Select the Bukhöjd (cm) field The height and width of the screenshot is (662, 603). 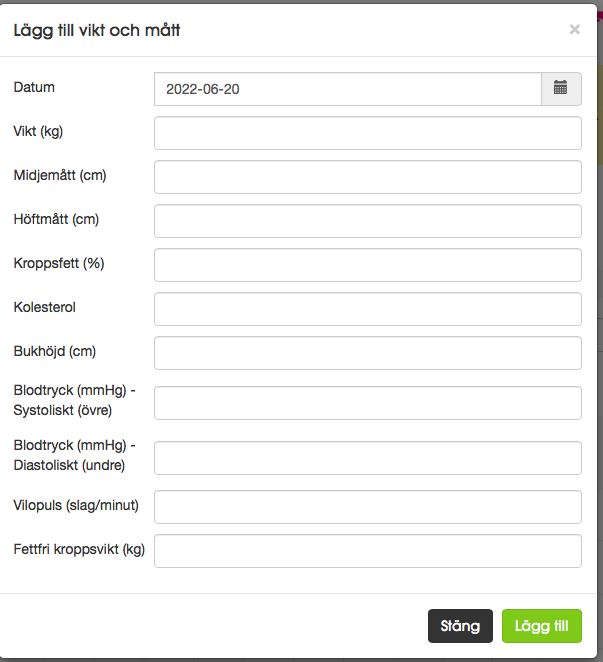point(368,353)
